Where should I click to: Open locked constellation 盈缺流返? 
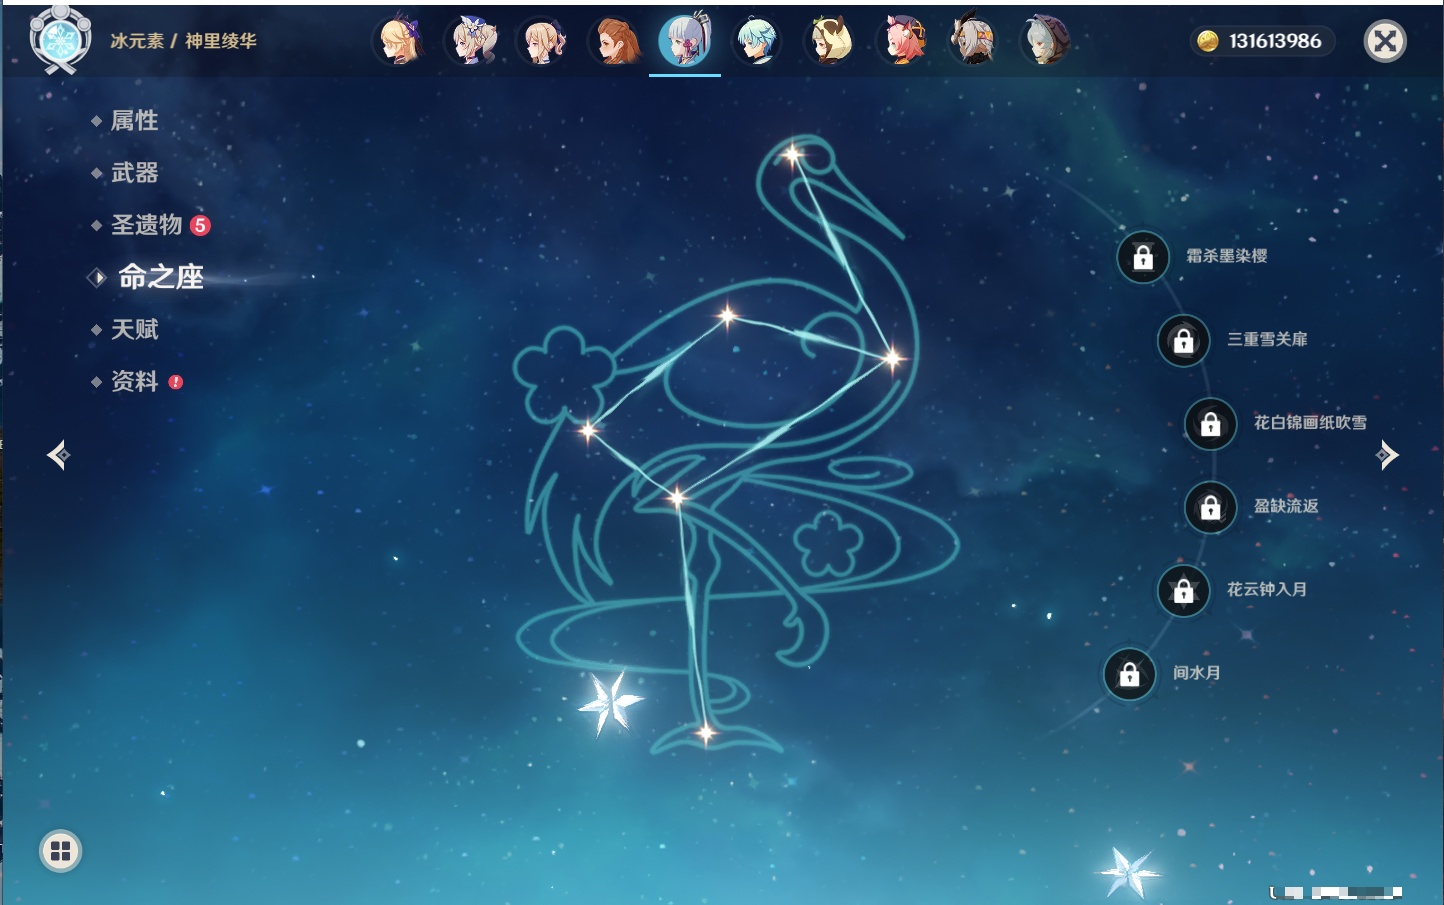click(x=1210, y=507)
